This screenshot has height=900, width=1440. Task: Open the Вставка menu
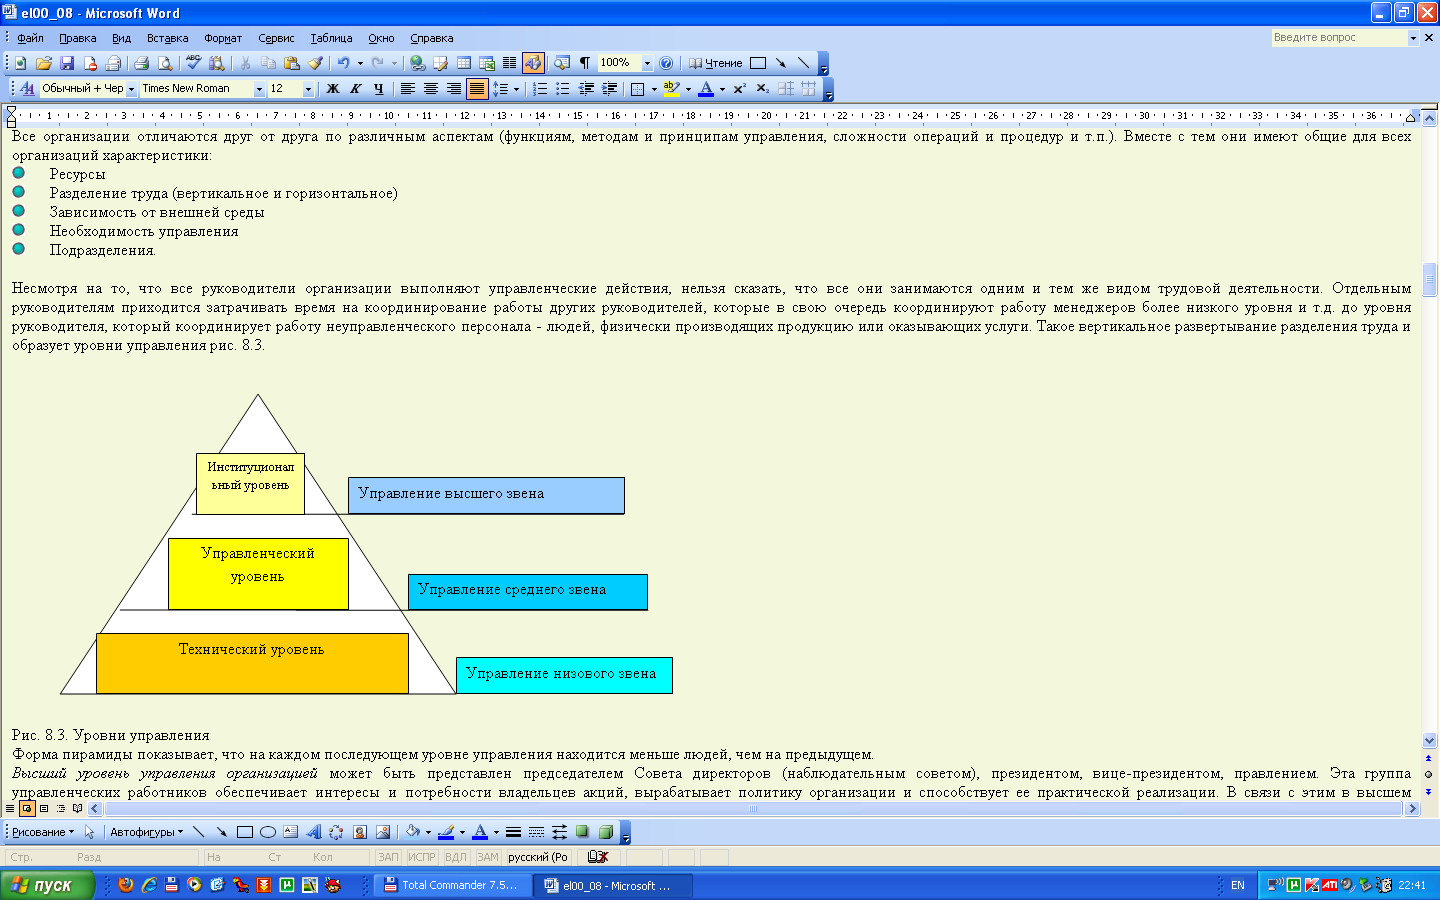pyautogui.click(x=167, y=38)
